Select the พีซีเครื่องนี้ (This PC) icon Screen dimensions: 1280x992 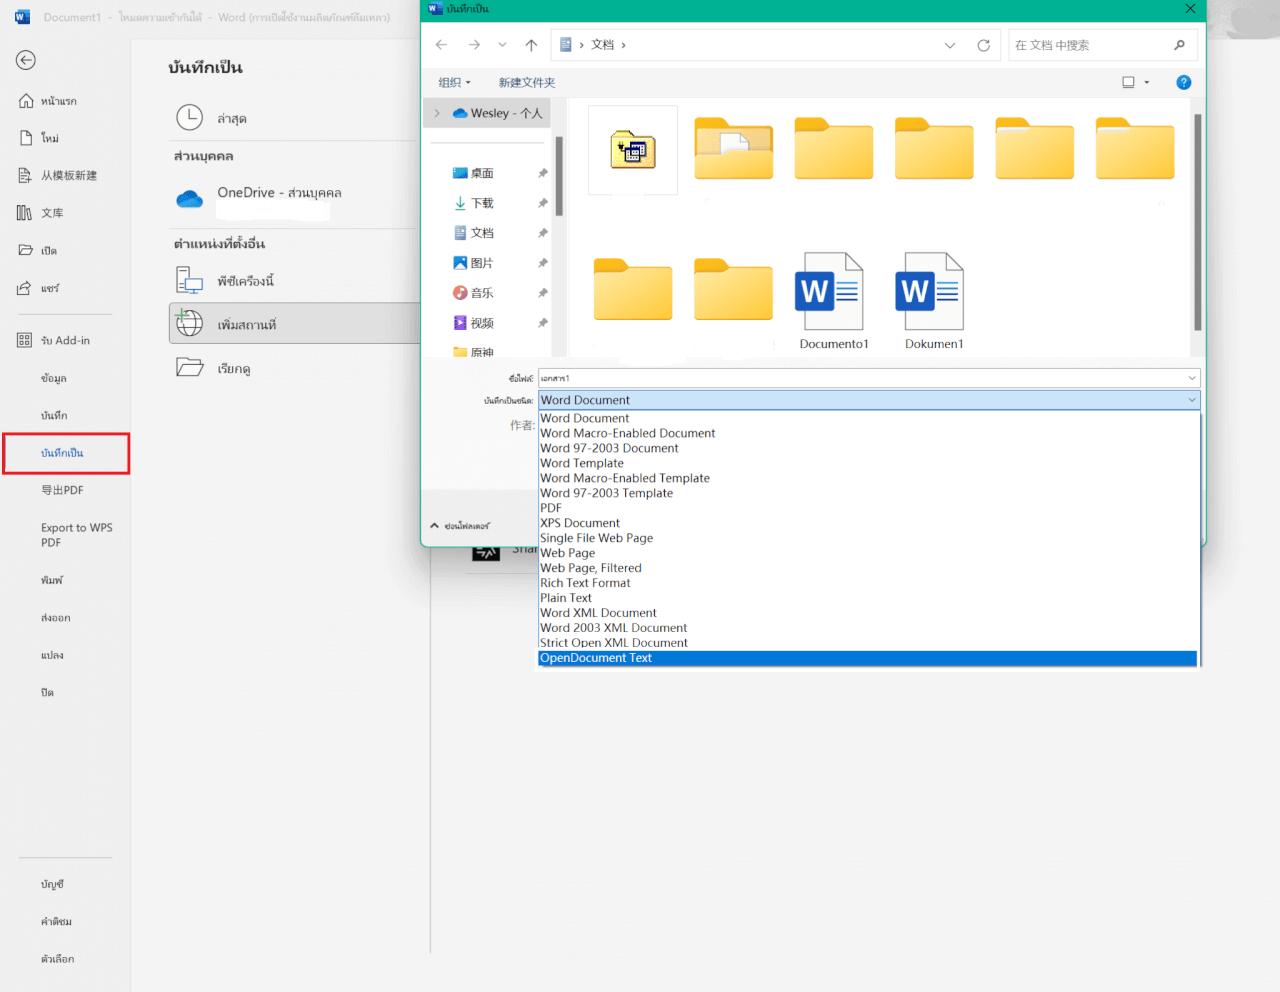pos(189,281)
